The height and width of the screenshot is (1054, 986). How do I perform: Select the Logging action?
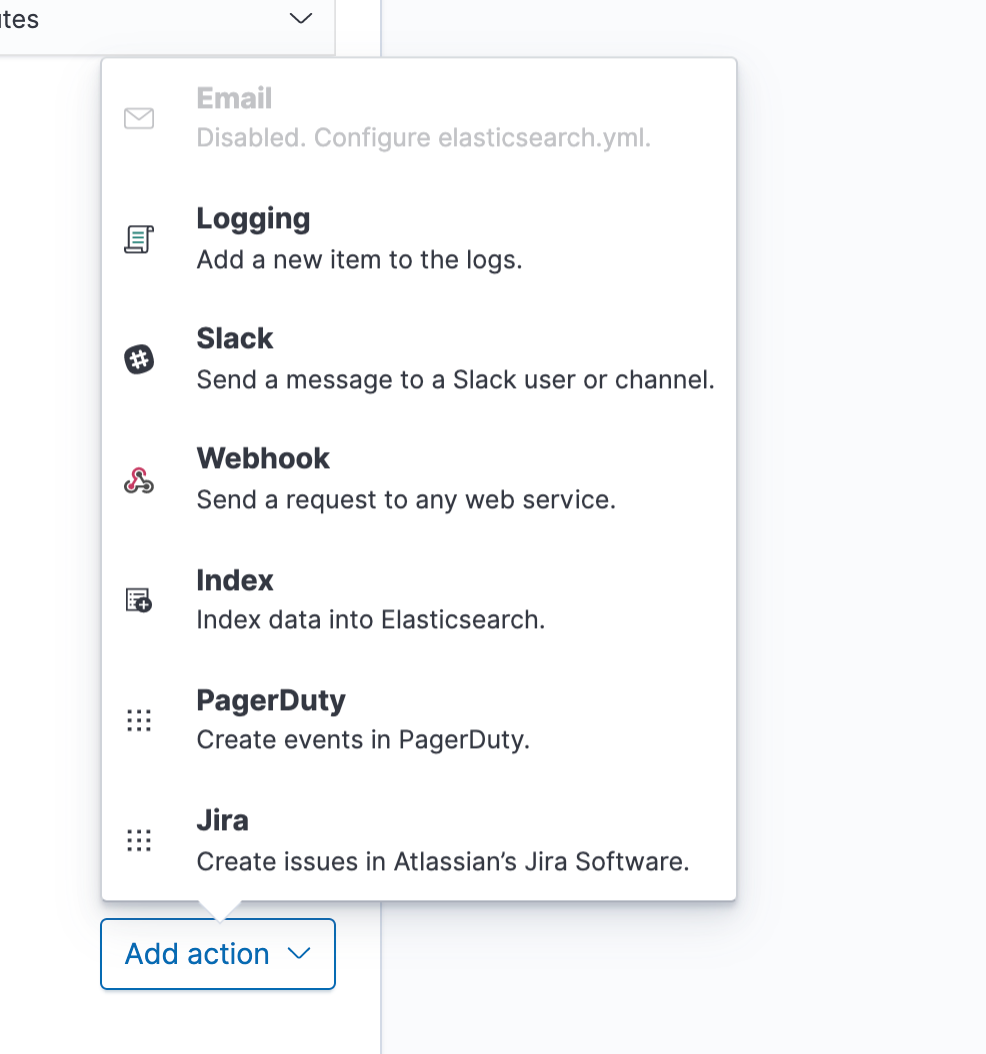coord(419,239)
